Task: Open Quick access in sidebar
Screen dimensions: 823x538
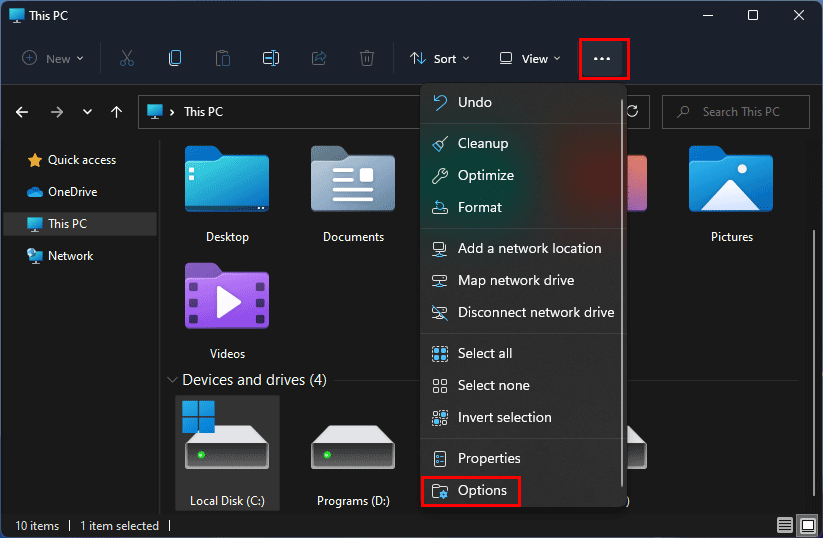Action: pyautogui.click(x=81, y=160)
